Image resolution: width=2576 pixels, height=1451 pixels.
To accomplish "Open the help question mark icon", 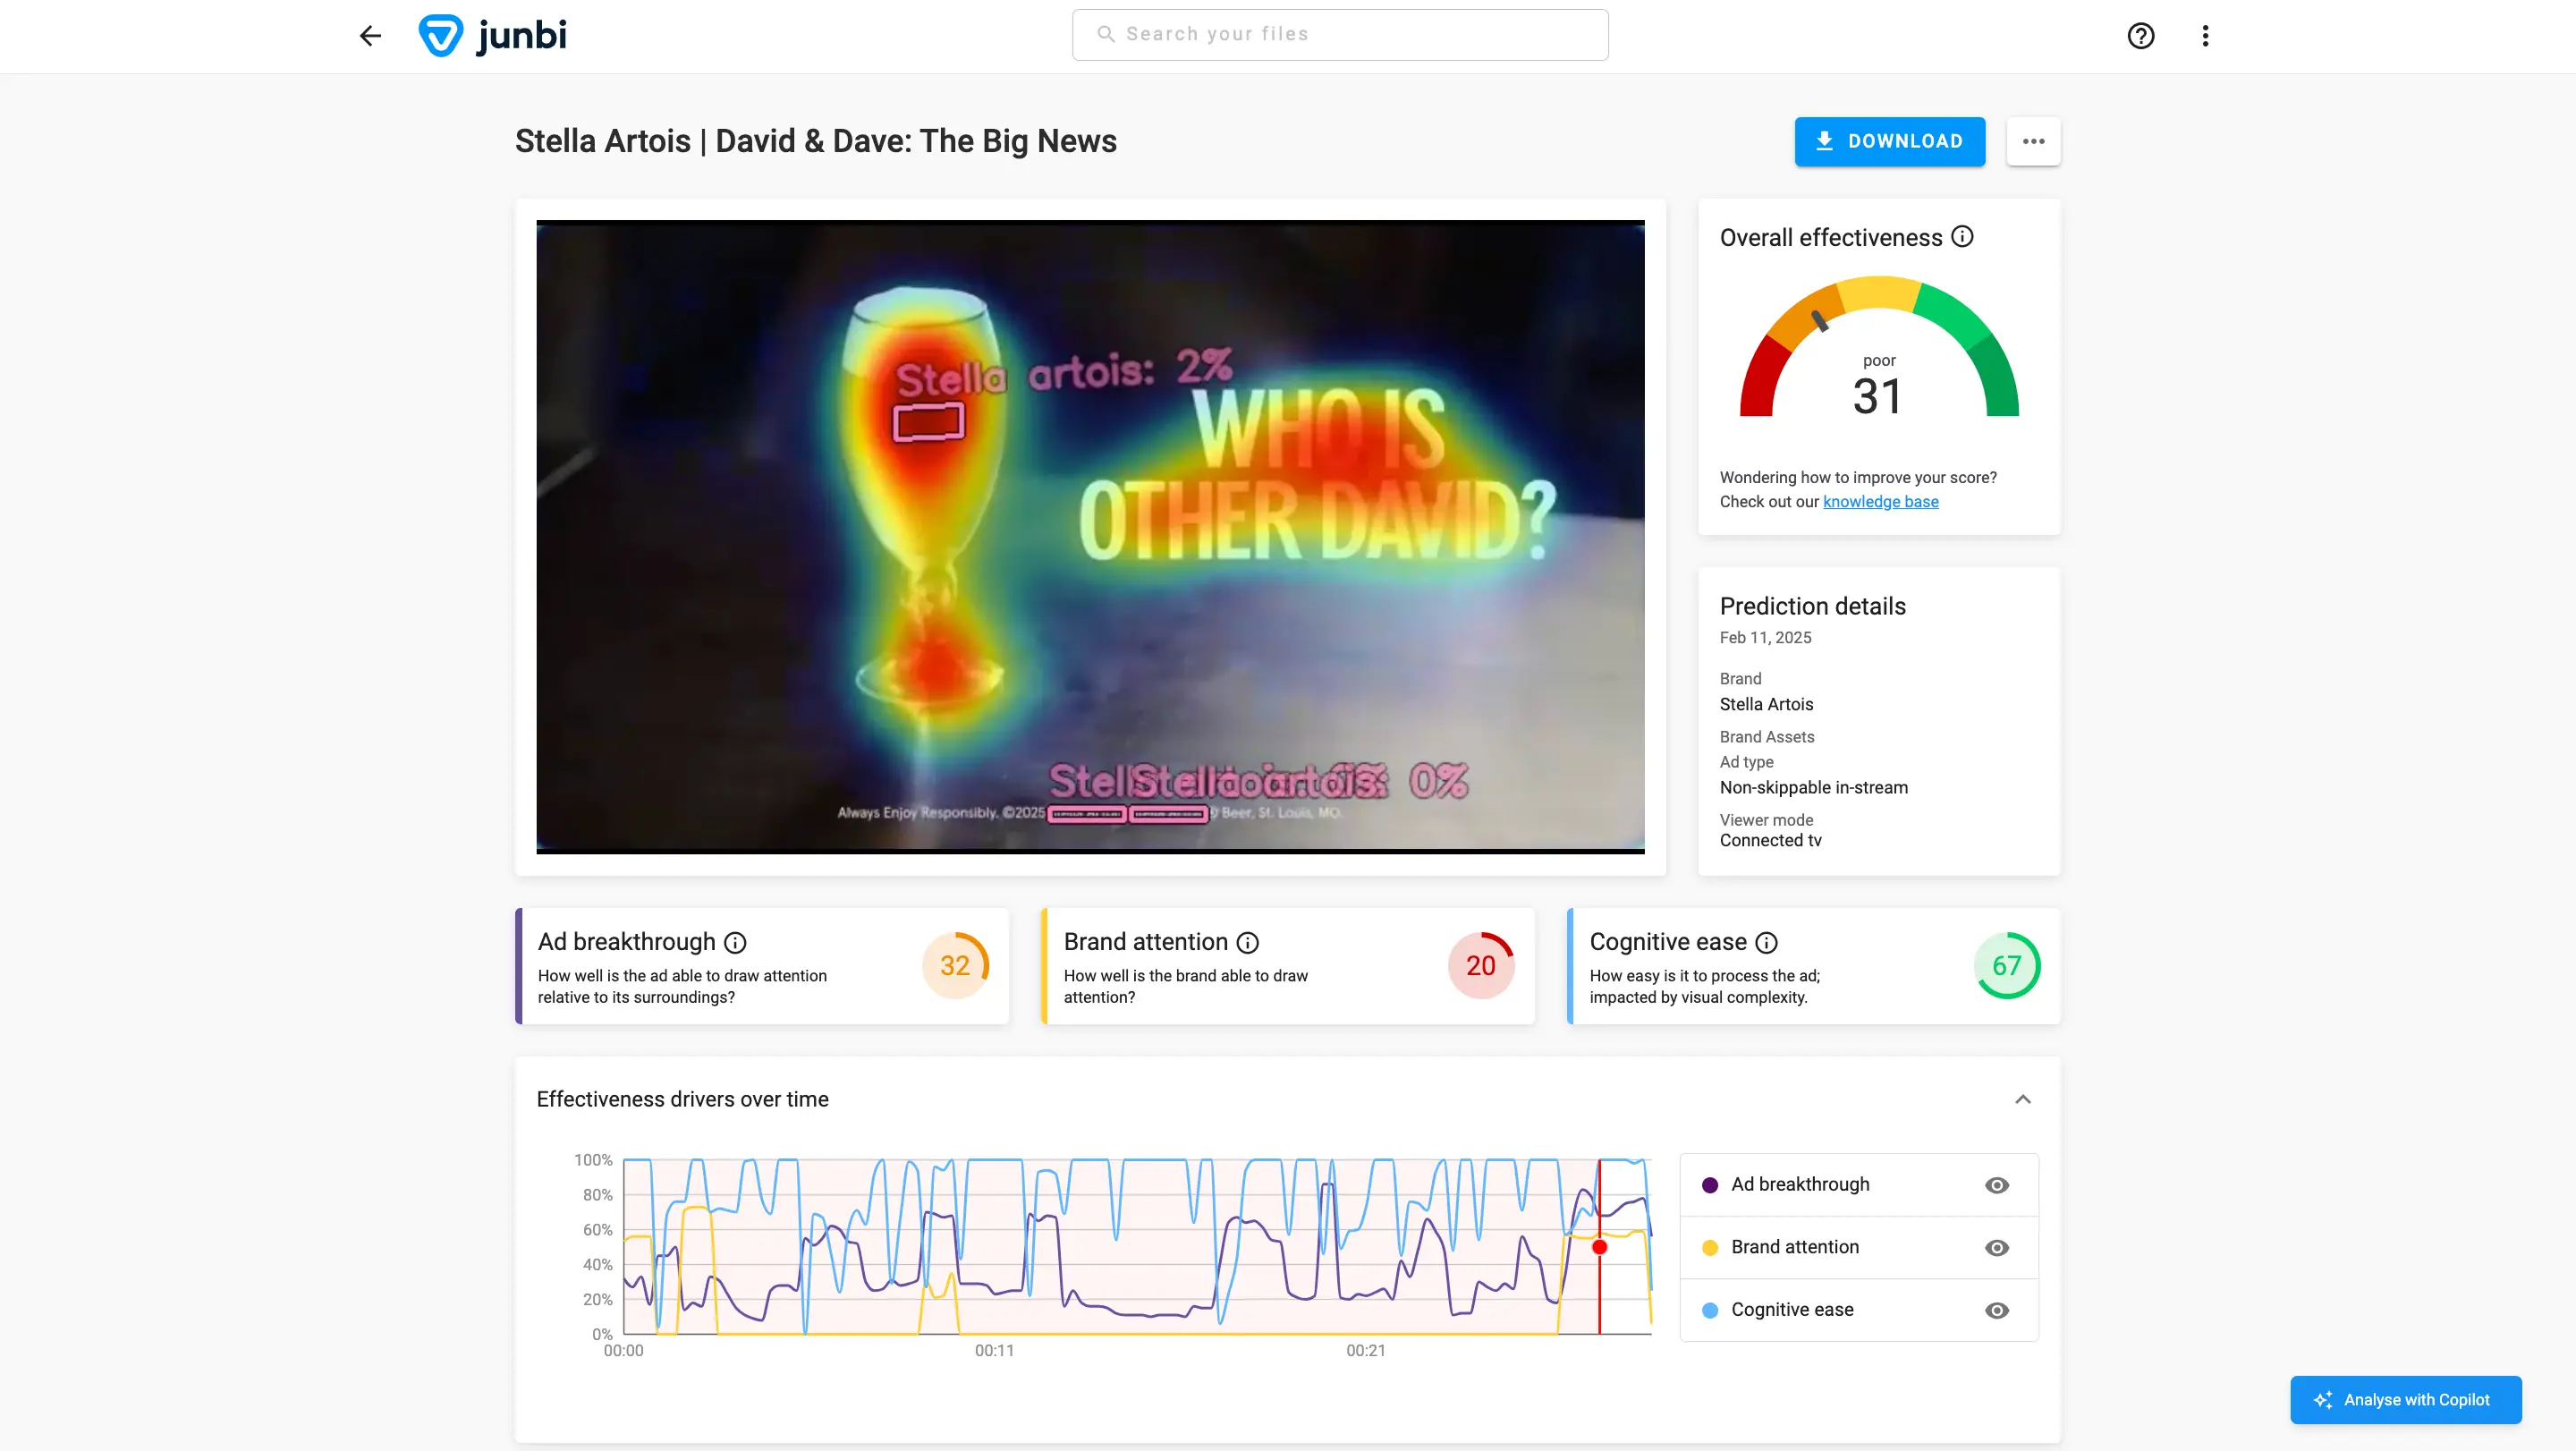I will coord(2140,36).
